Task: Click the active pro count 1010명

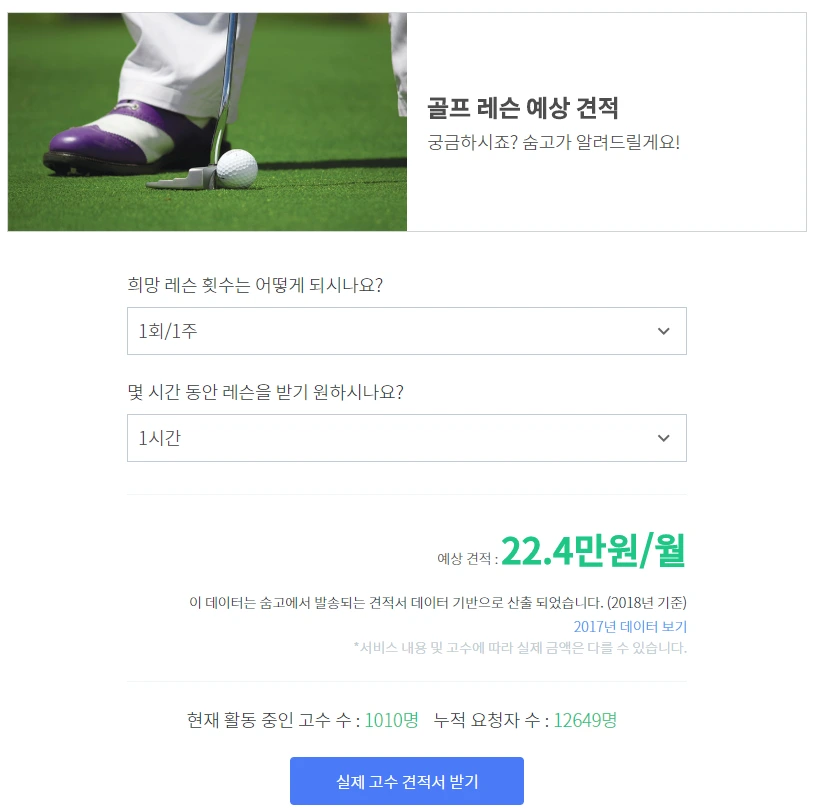Action: coord(391,720)
